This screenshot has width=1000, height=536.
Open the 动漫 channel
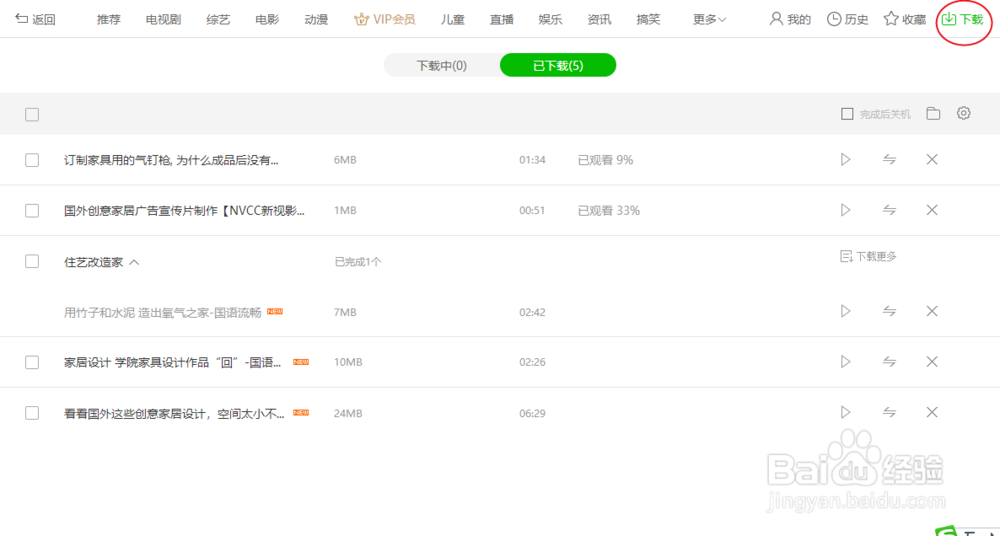316,19
